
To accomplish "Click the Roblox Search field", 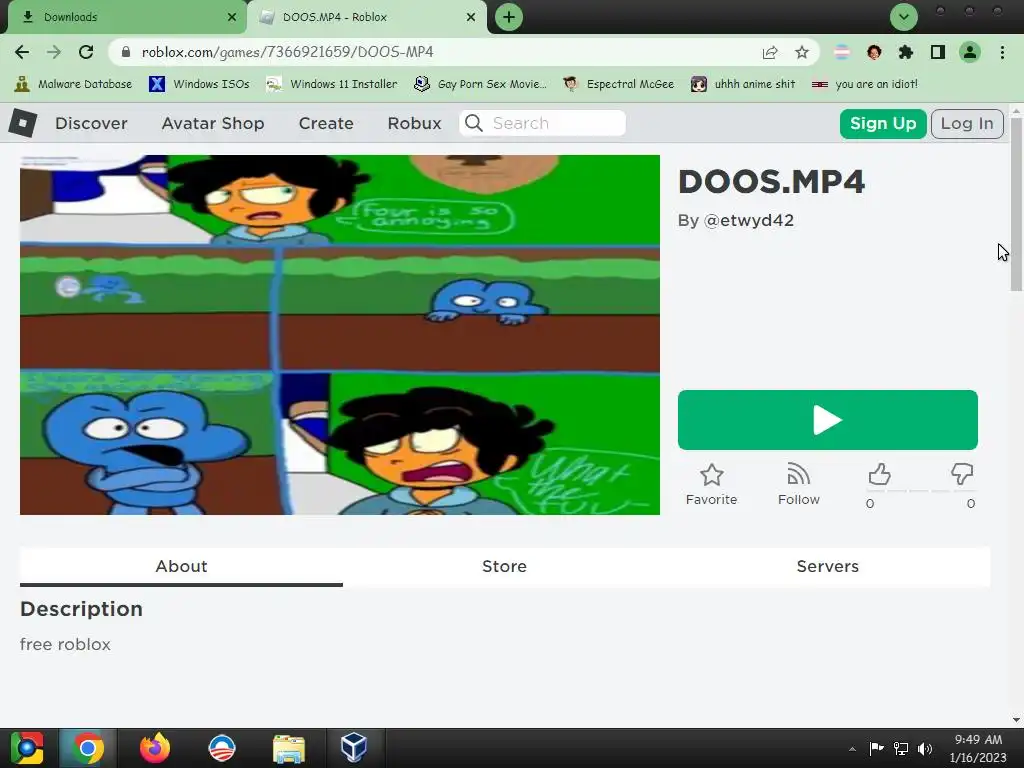I will pyautogui.click(x=543, y=123).
